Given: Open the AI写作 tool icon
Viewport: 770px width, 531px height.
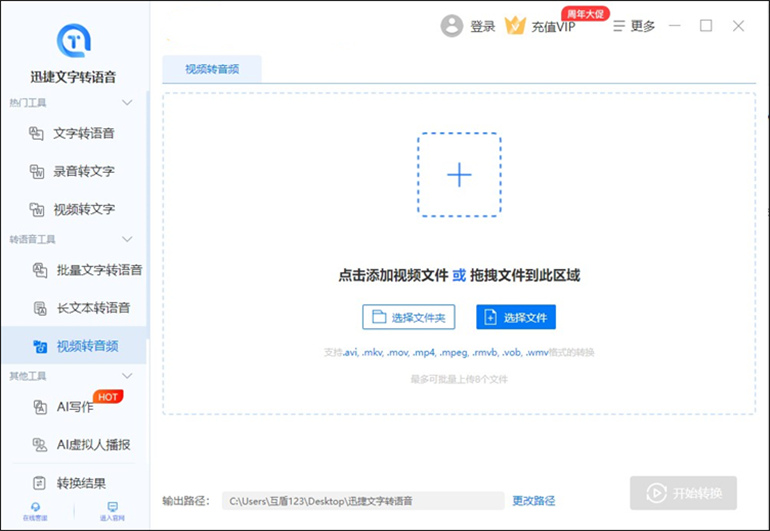Looking at the screenshot, I should pos(40,407).
